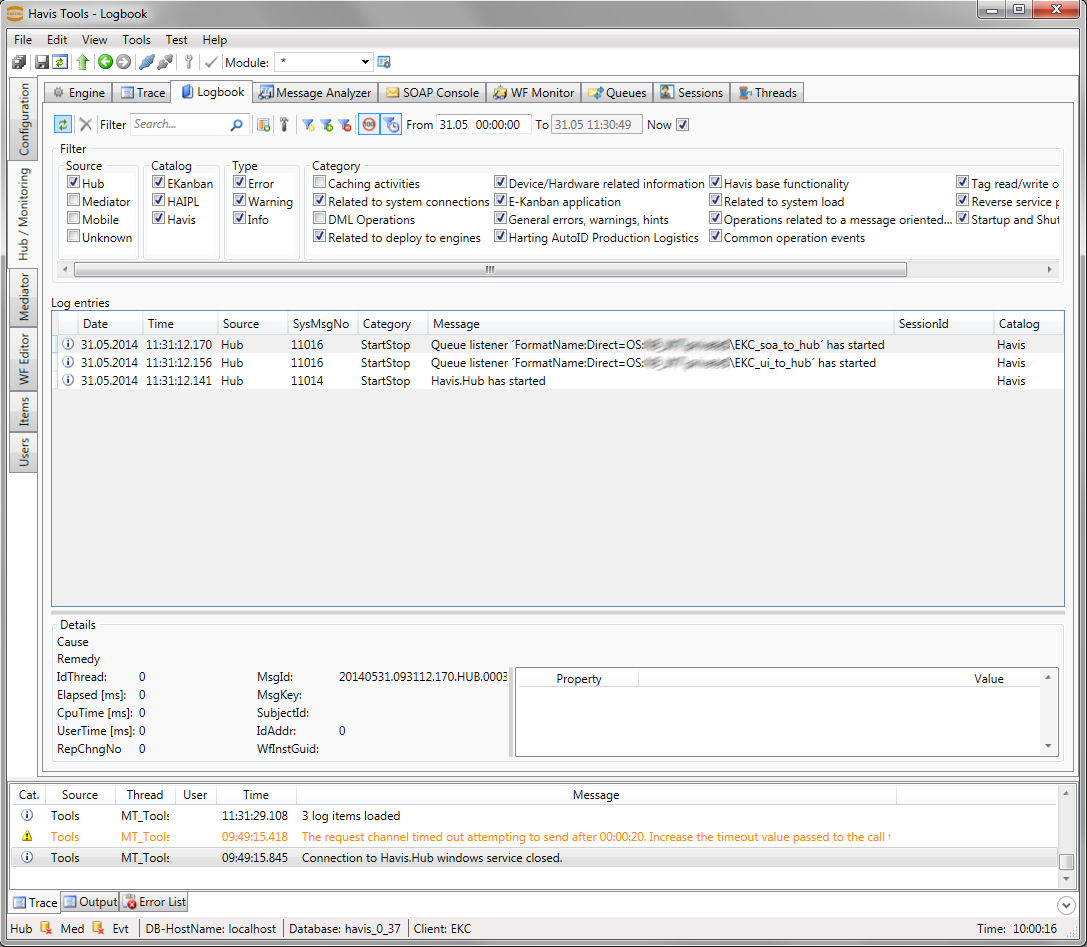Sort log entries by SysMsgNo column header

[321, 324]
